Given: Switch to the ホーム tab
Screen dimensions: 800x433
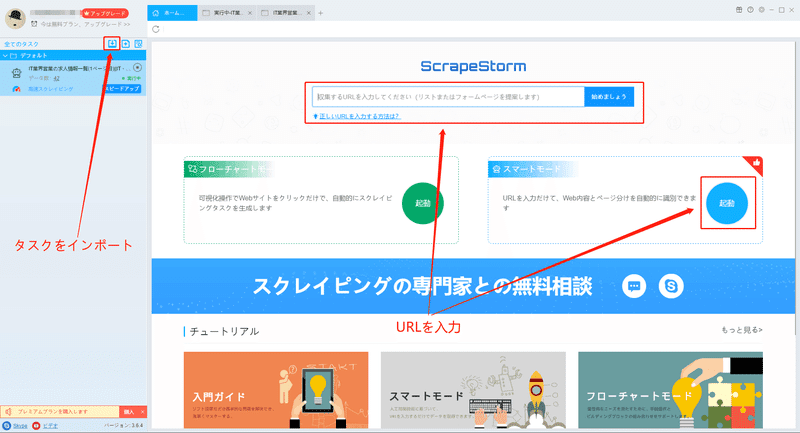Looking at the screenshot, I should click(172, 13).
